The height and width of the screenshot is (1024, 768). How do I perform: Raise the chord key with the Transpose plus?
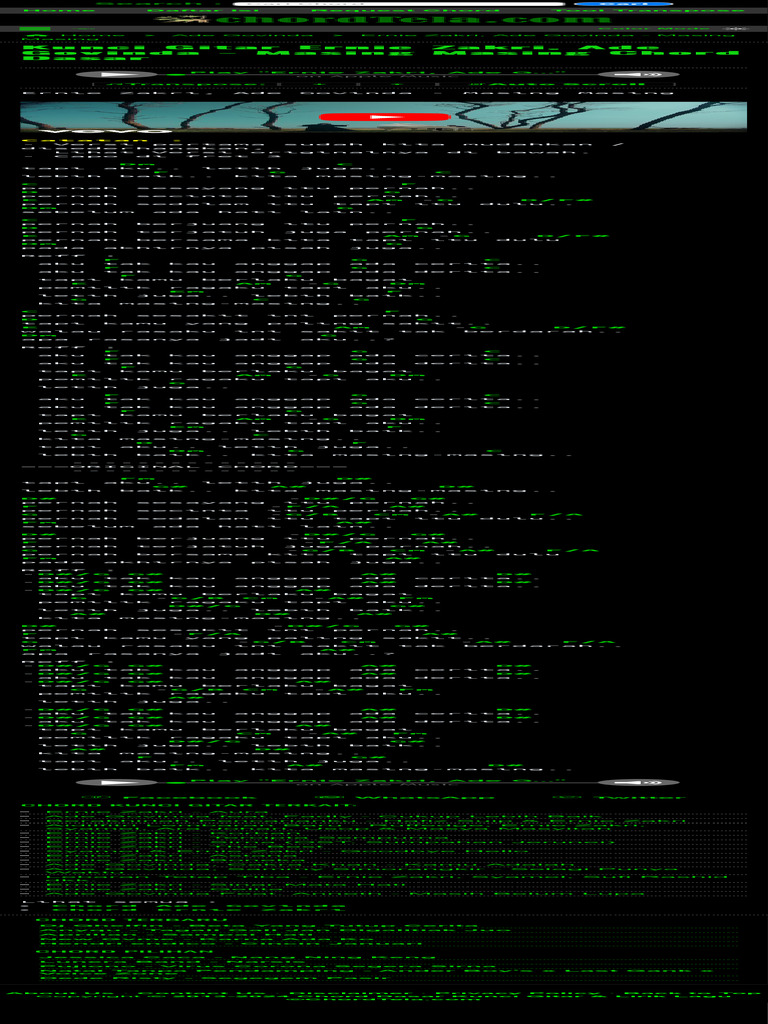396,84
